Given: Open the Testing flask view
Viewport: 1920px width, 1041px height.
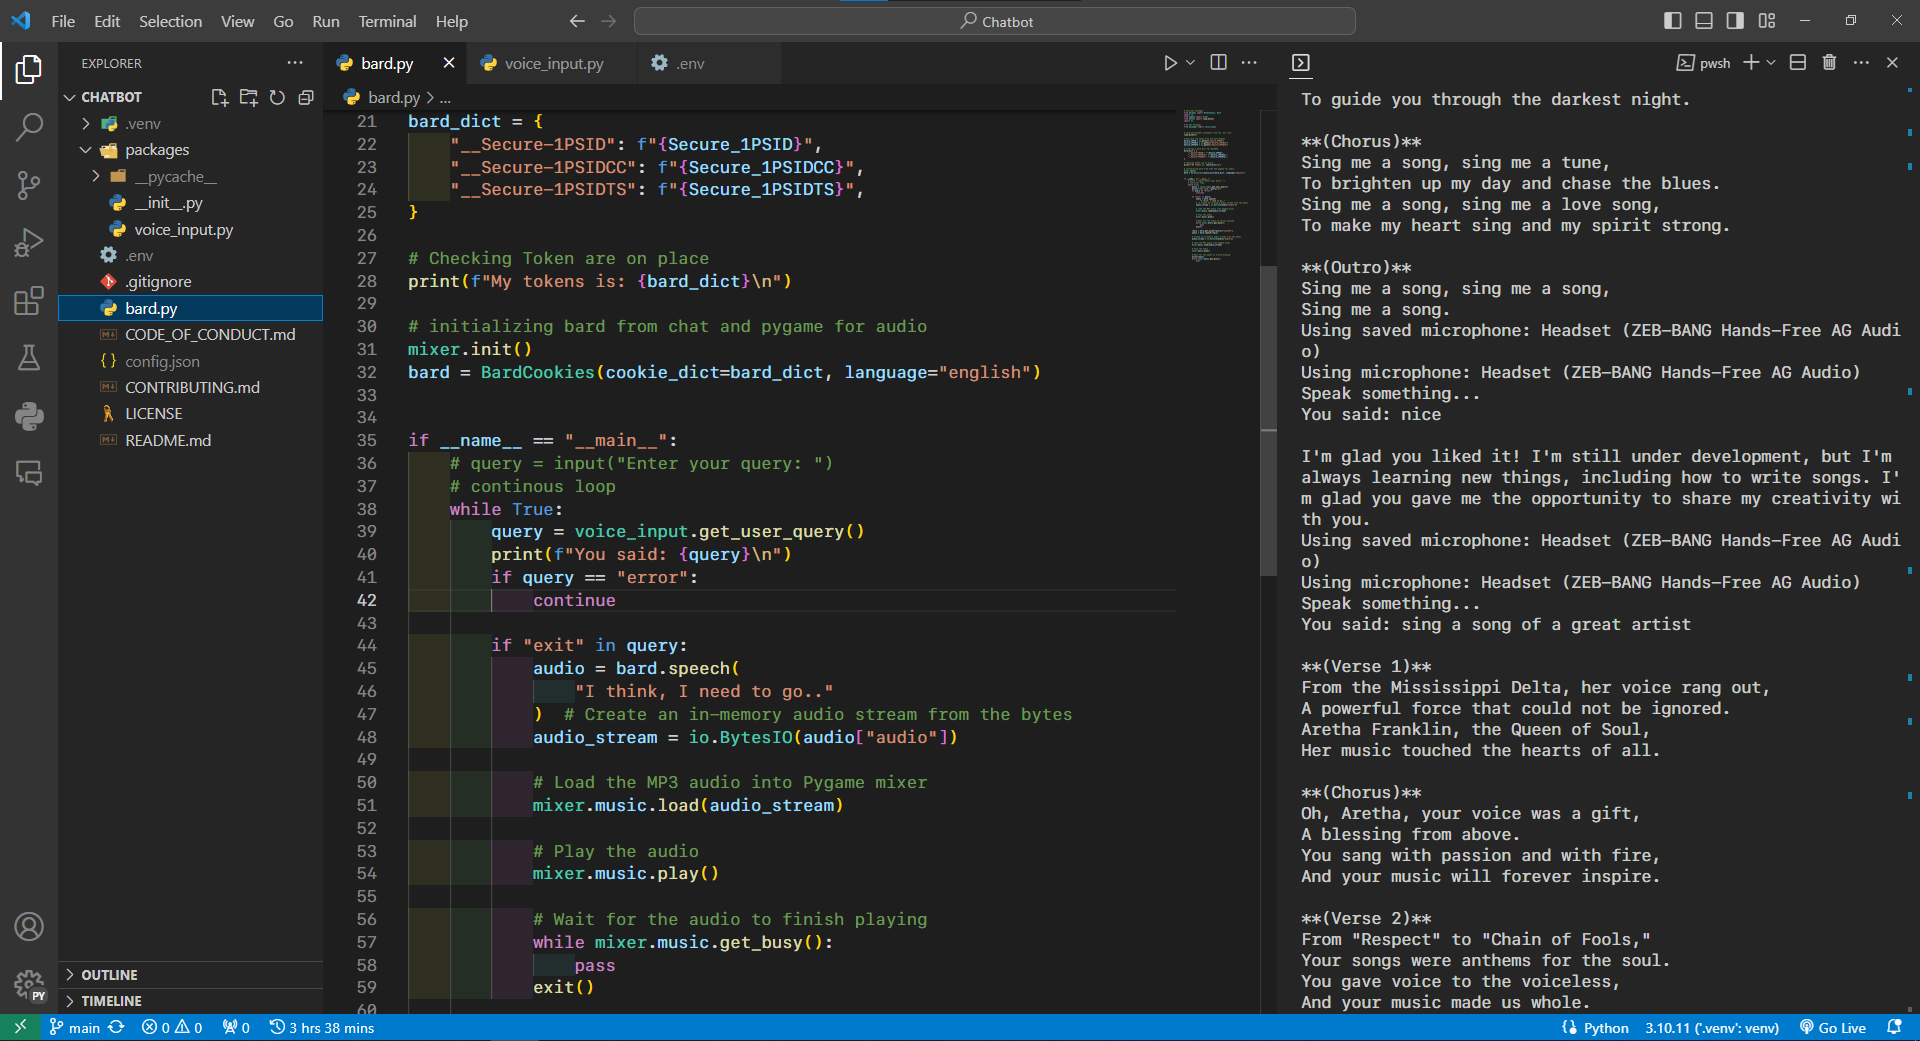Looking at the screenshot, I should (29, 358).
